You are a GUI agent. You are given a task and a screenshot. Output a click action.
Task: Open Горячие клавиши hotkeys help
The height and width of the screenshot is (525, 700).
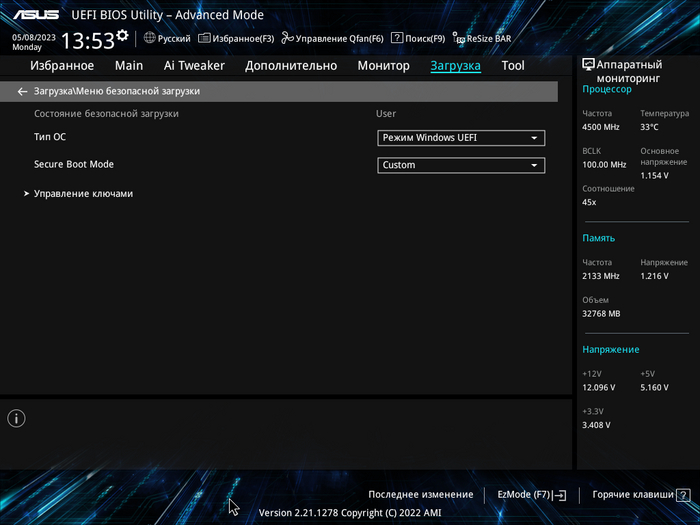pyautogui.click(x=640, y=495)
